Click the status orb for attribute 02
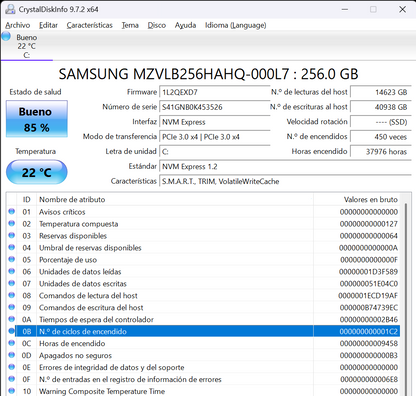This screenshot has height=396, width=416. coord(12,223)
